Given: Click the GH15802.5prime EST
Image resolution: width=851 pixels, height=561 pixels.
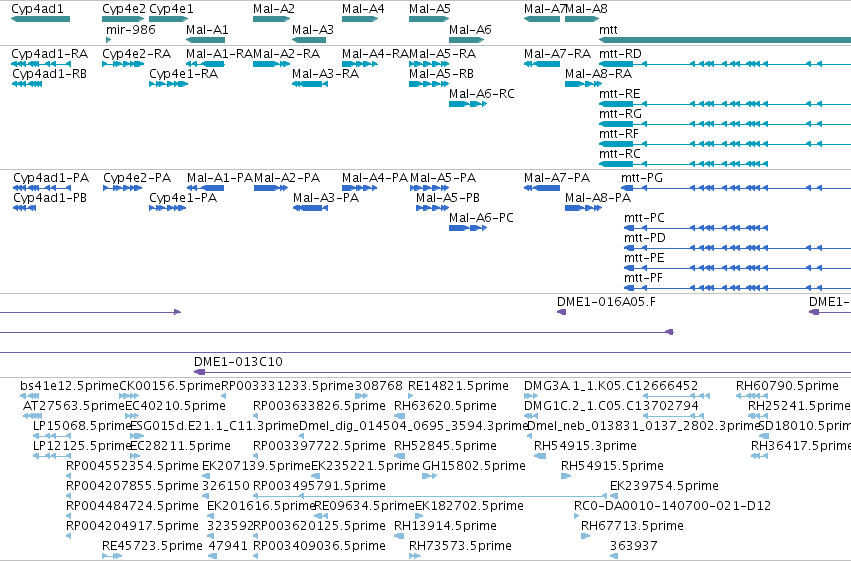Looking at the screenshot, I should pos(430,476).
